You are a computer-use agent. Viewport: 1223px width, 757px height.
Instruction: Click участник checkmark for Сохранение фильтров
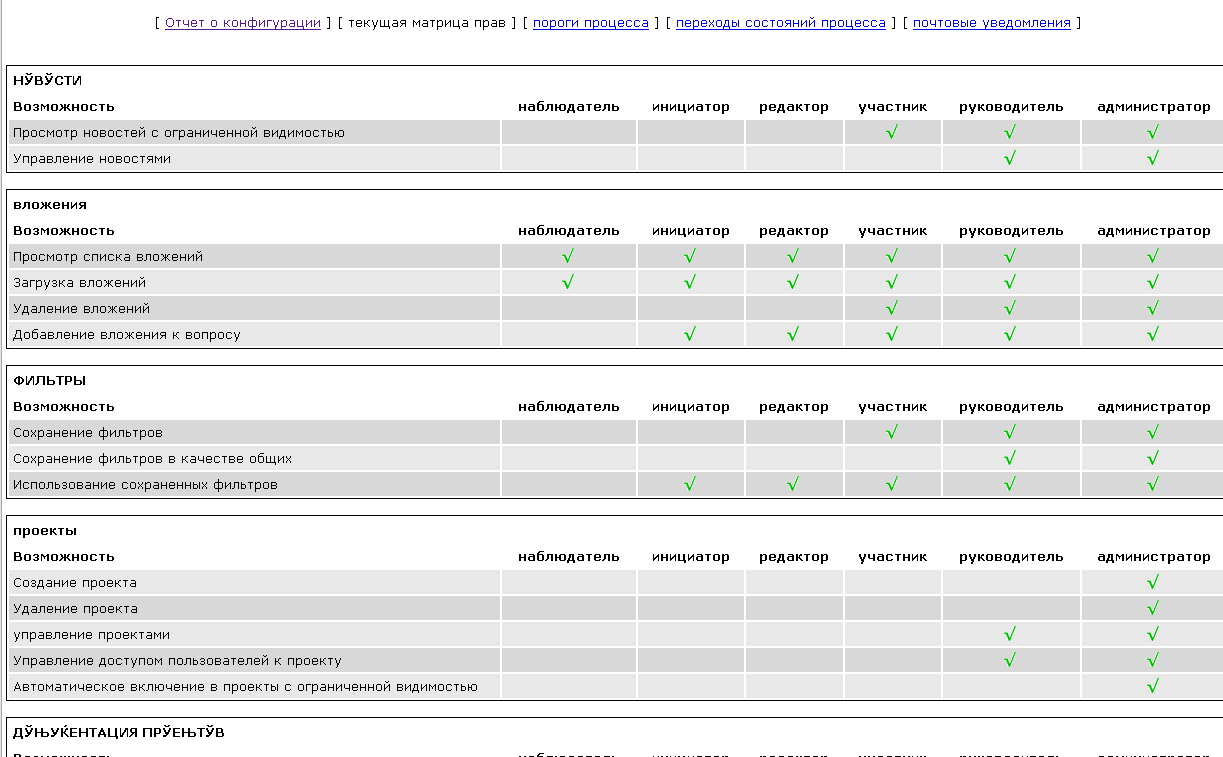(892, 432)
